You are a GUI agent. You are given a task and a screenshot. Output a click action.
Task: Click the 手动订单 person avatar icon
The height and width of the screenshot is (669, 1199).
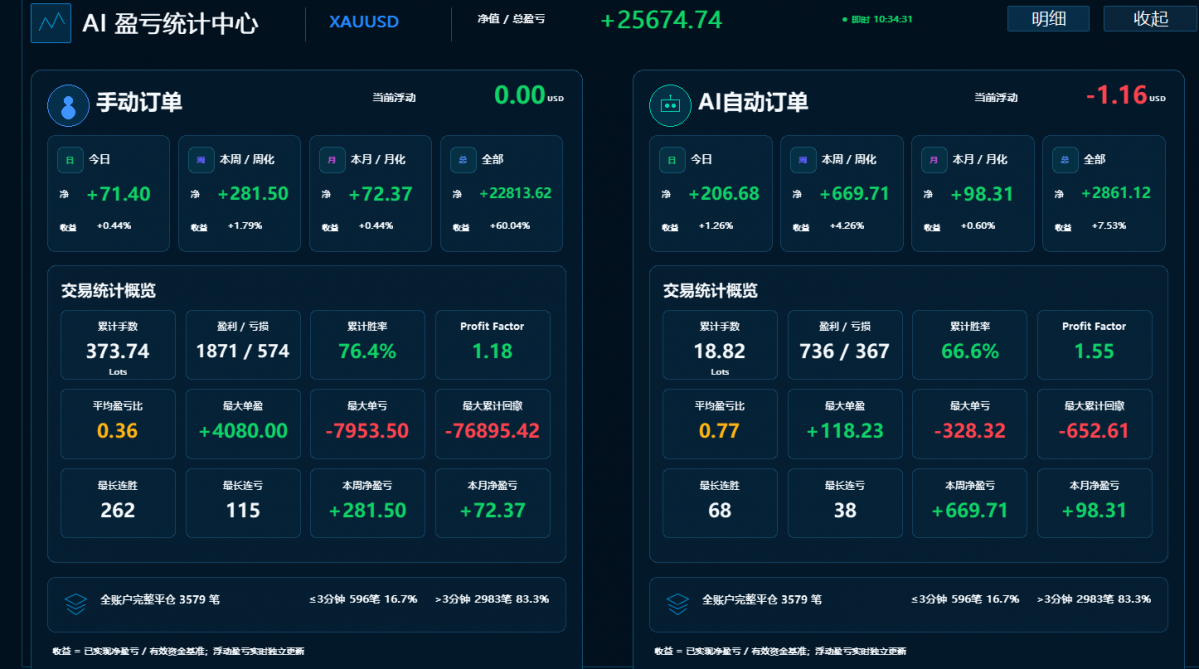[x=68, y=106]
